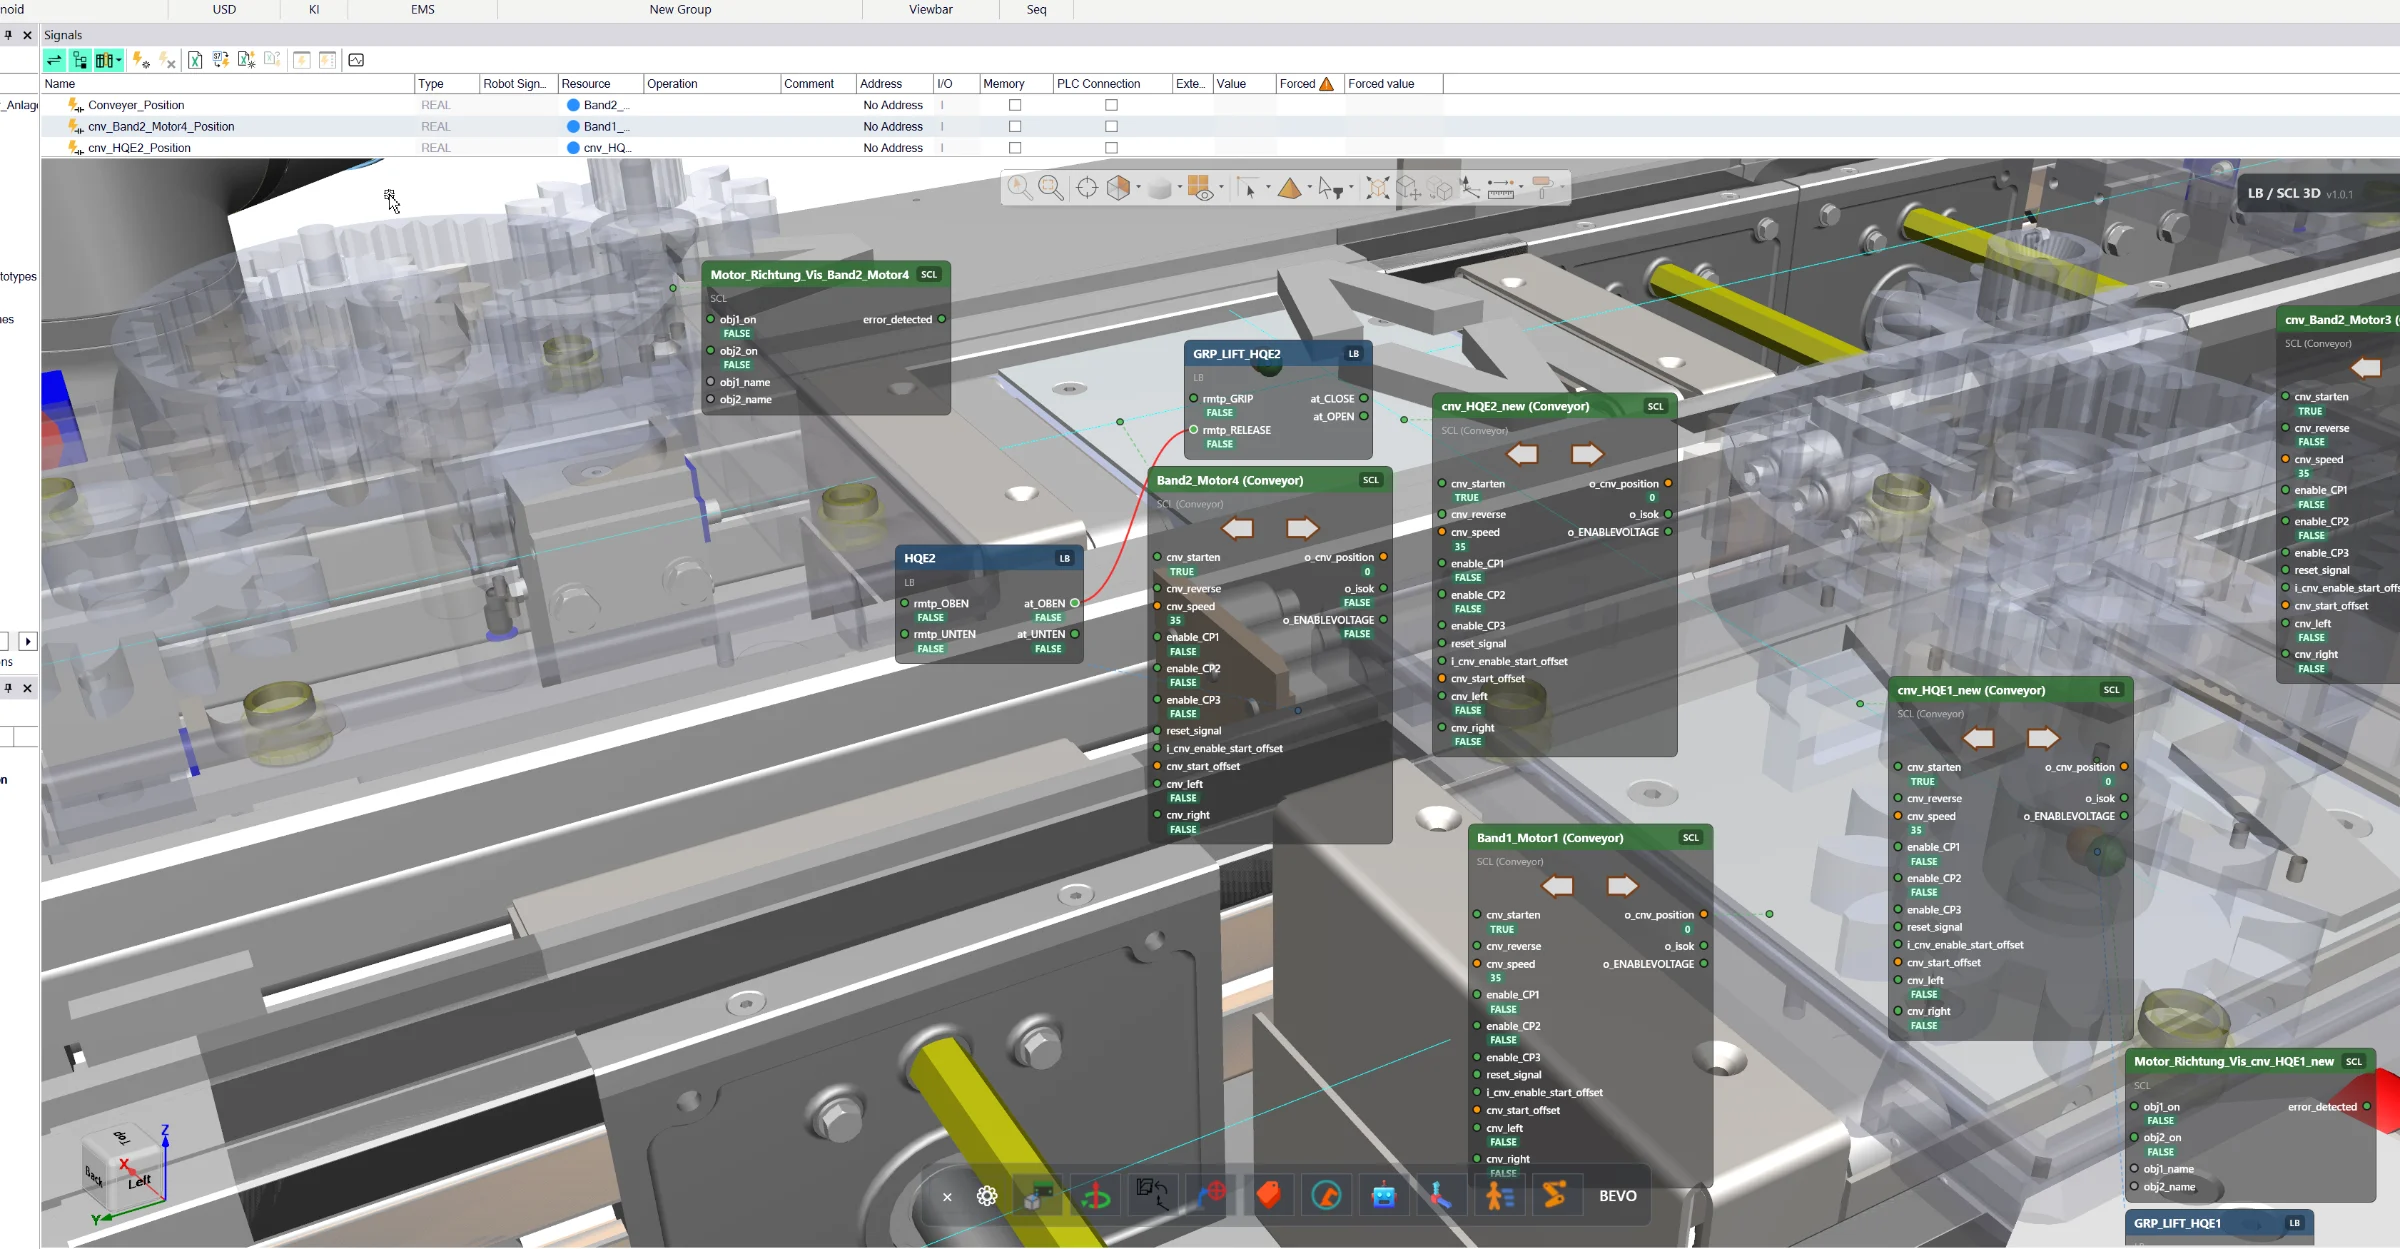
Task: Click the zoom to fit magnifier icon
Action: 1050,187
